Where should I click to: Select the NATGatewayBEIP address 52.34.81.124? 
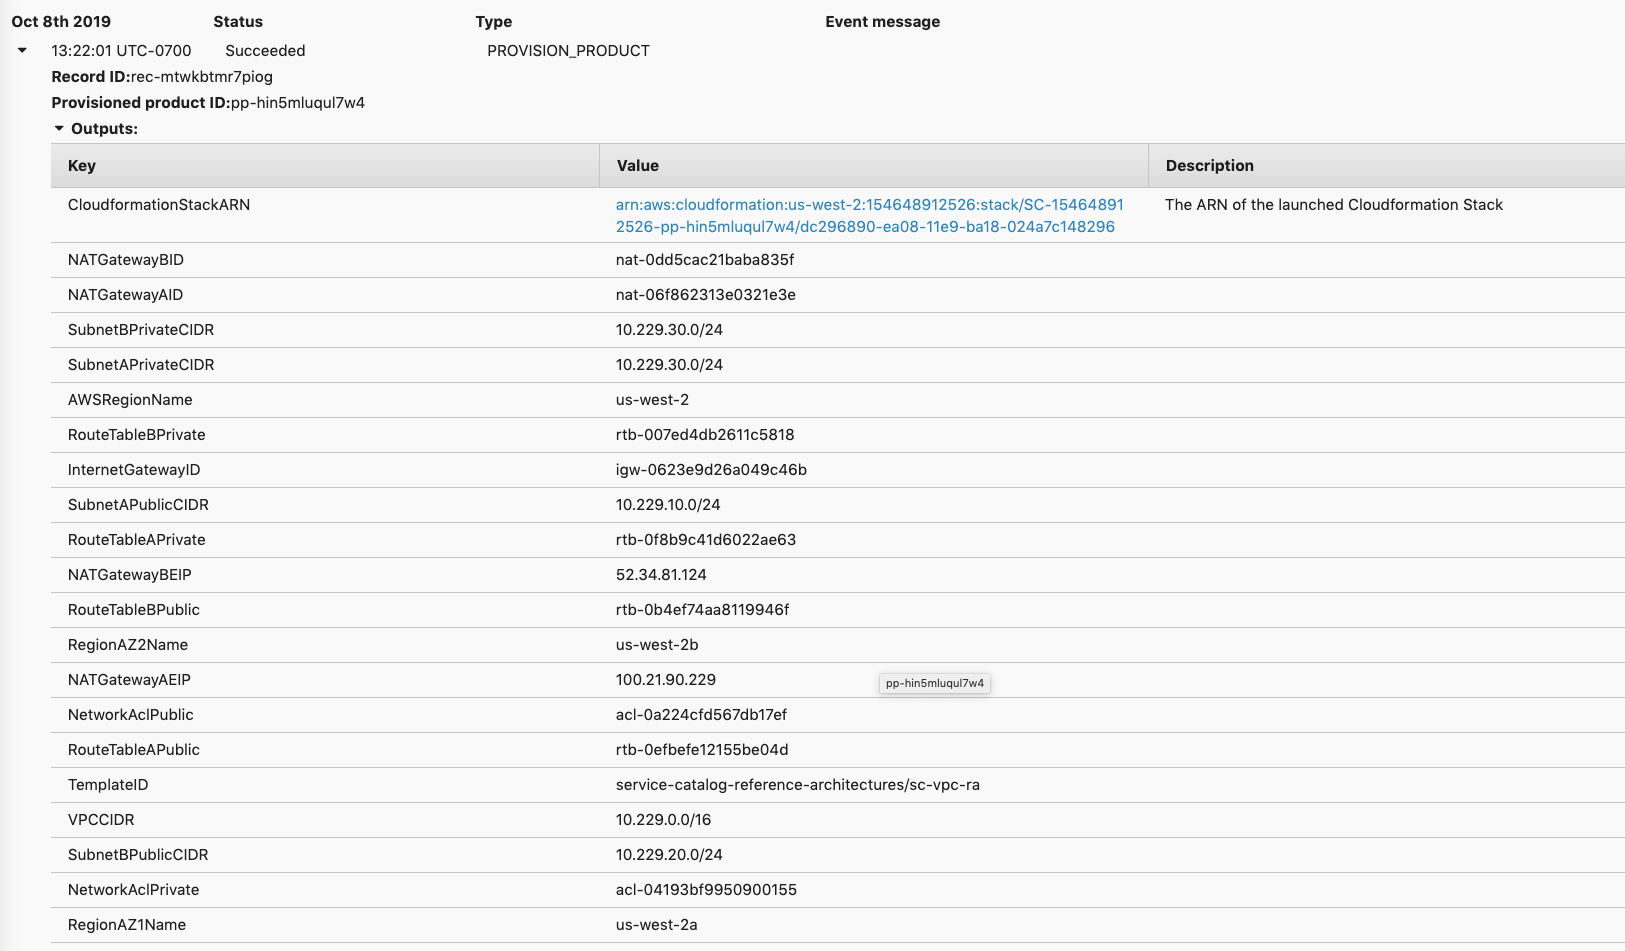pos(661,574)
